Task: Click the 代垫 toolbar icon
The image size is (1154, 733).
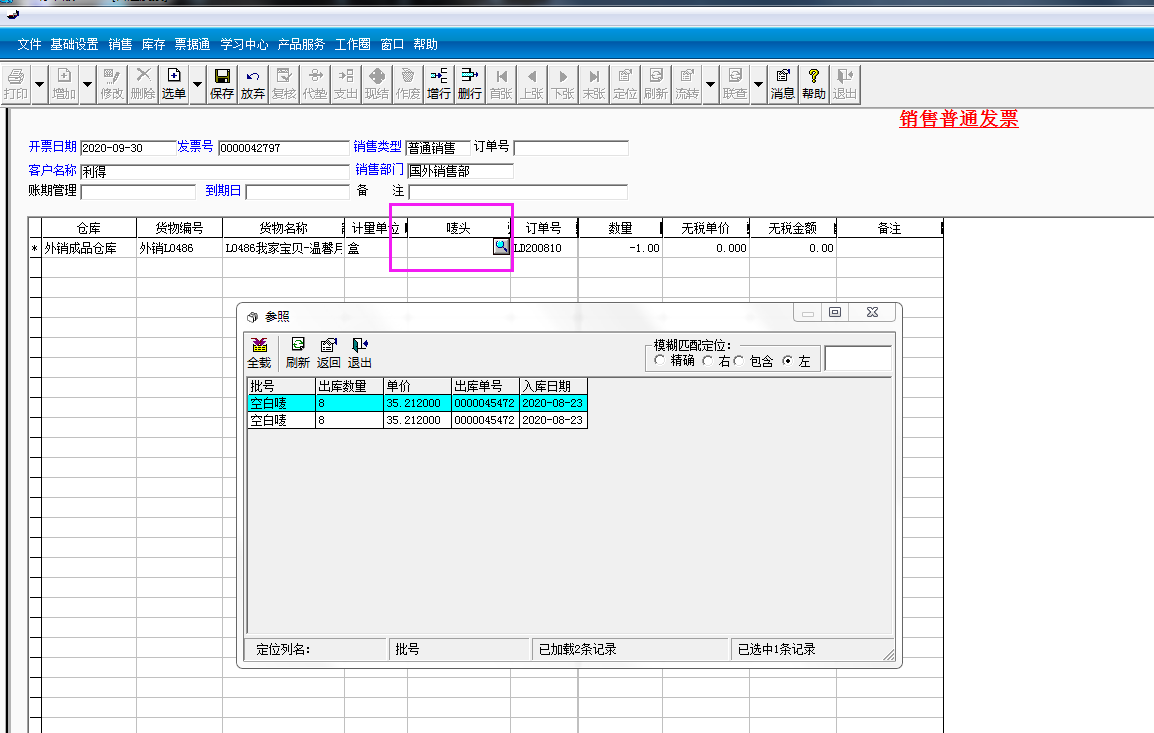Action: pos(315,84)
